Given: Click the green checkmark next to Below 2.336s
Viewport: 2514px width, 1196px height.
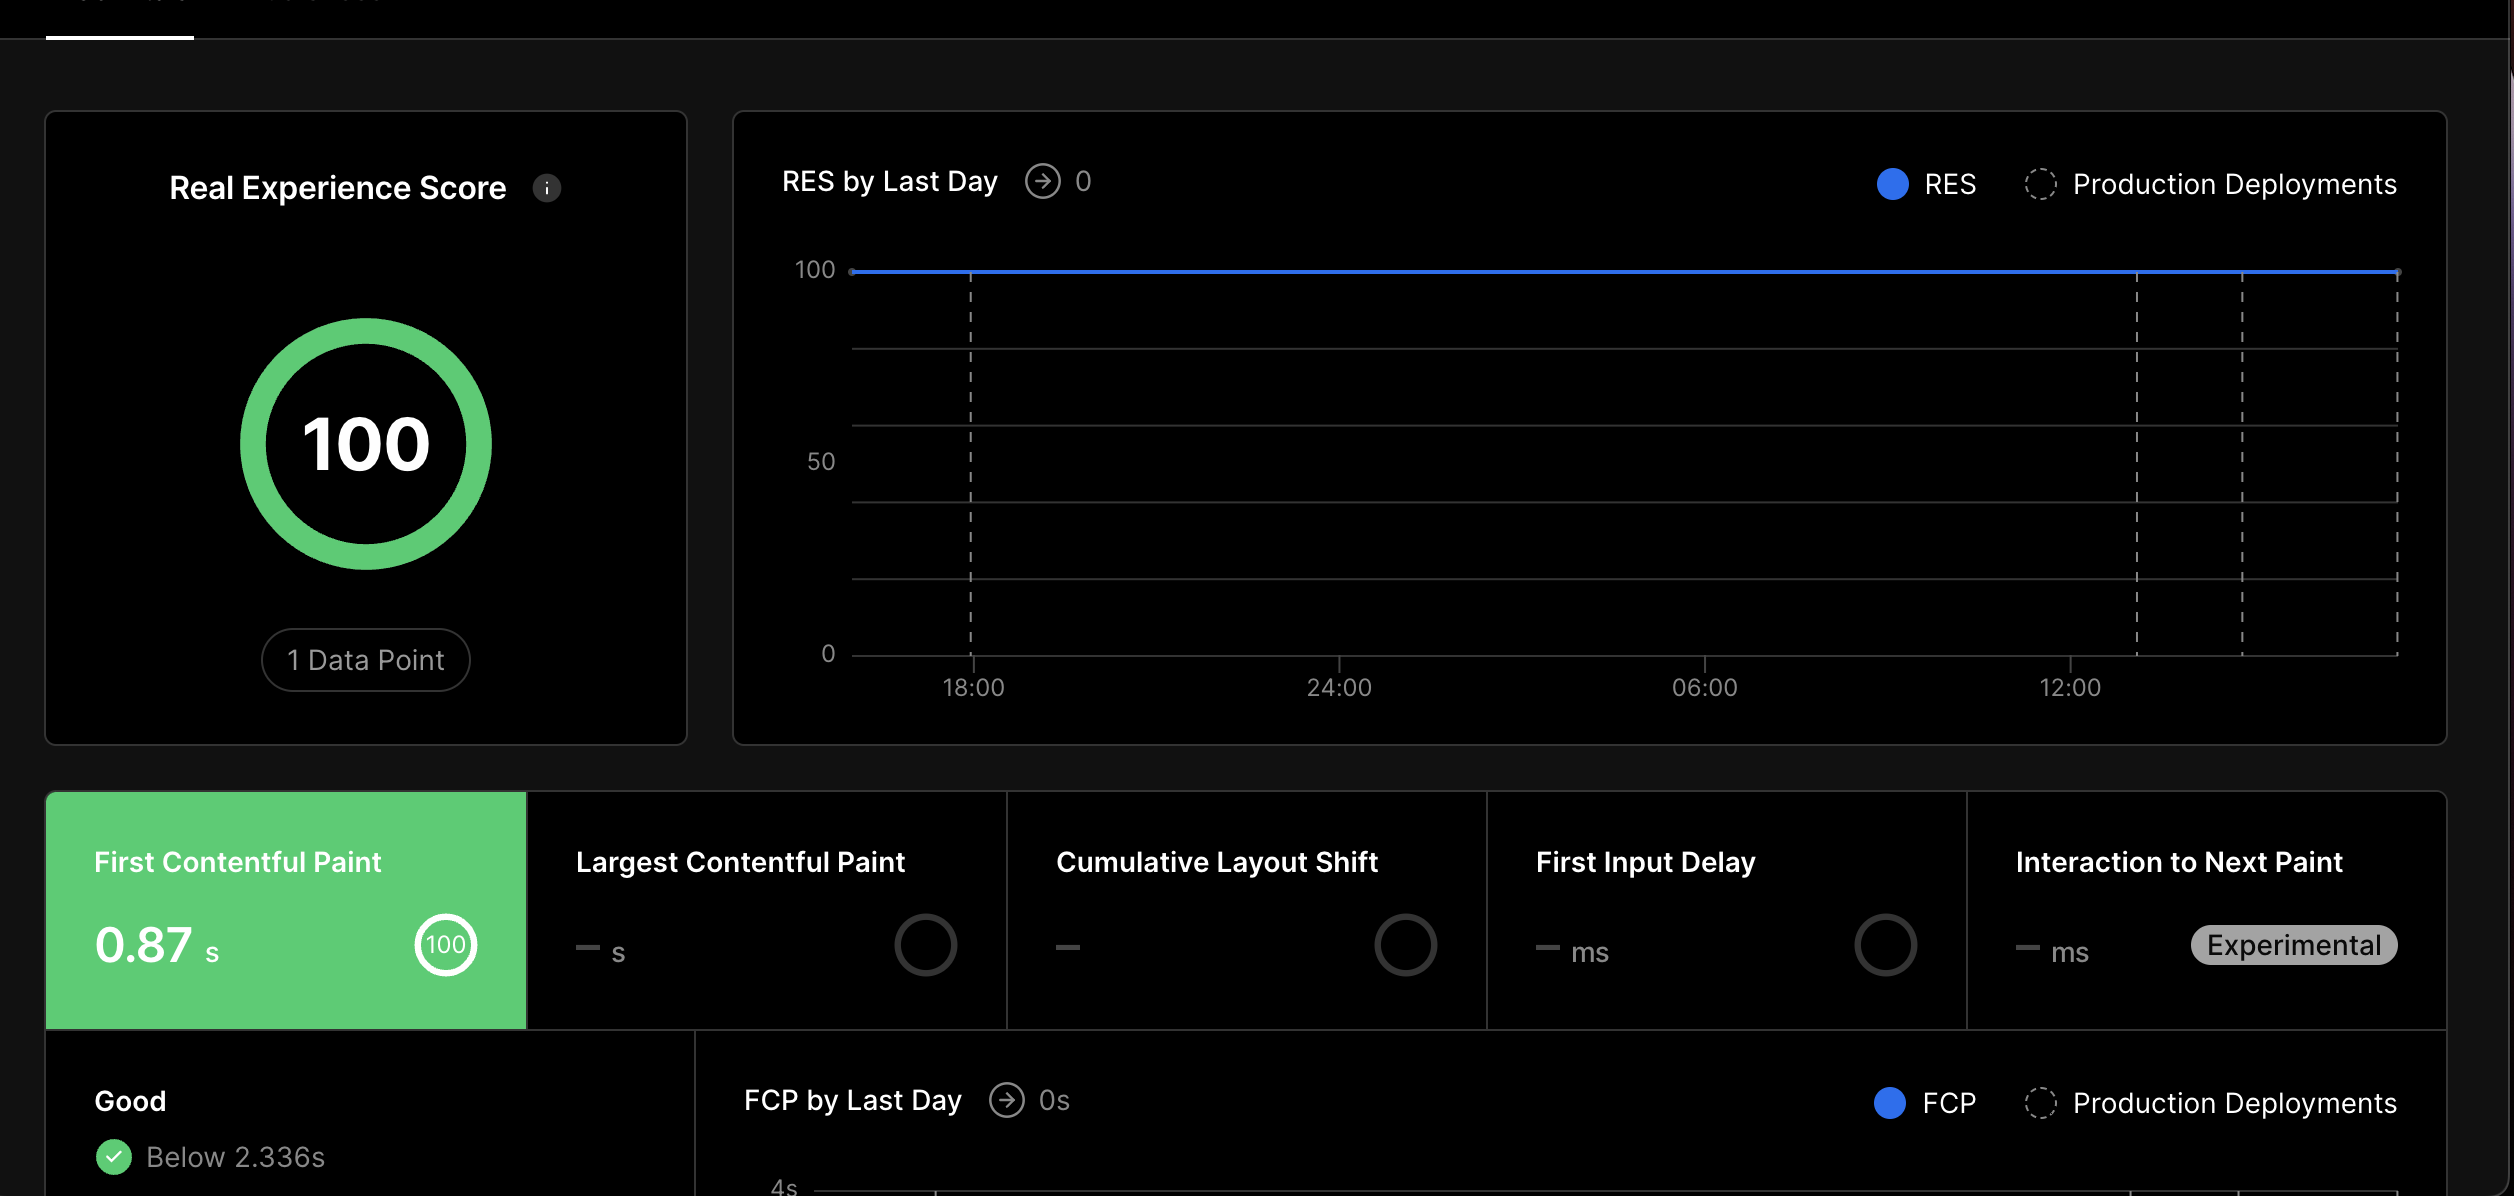Looking at the screenshot, I should pos(114,1157).
